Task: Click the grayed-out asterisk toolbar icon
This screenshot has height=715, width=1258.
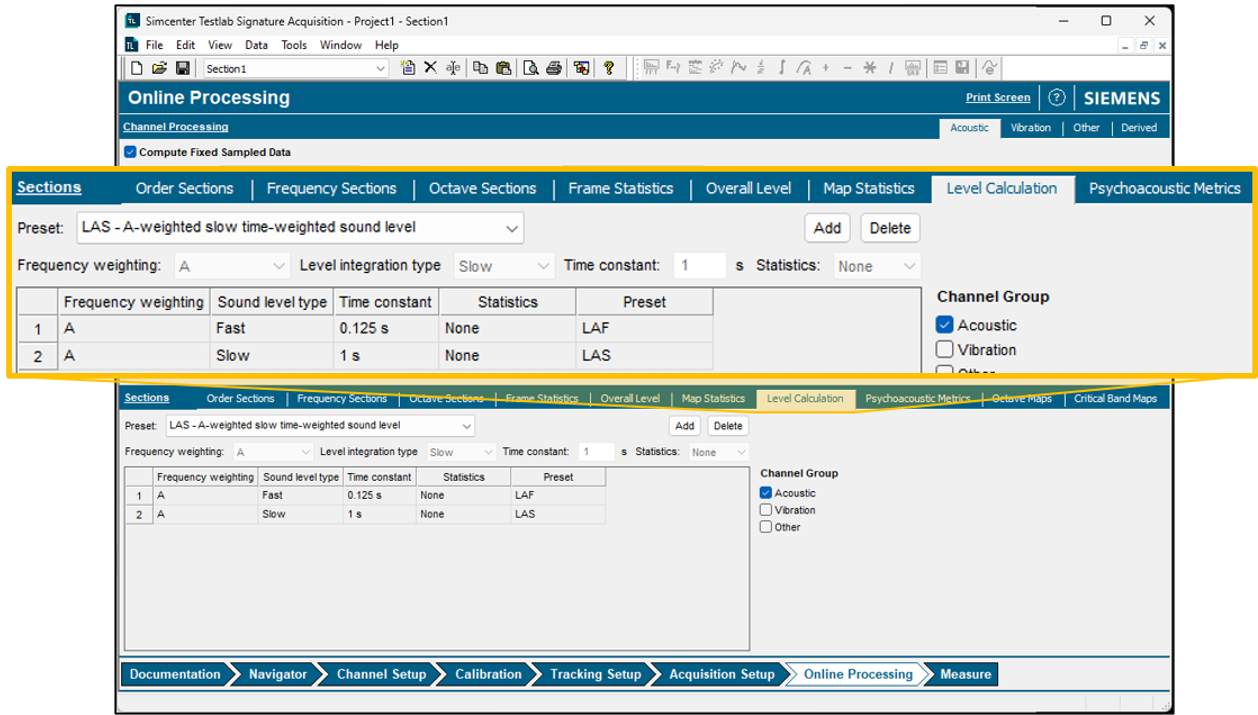Action: pyautogui.click(x=869, y=68)
